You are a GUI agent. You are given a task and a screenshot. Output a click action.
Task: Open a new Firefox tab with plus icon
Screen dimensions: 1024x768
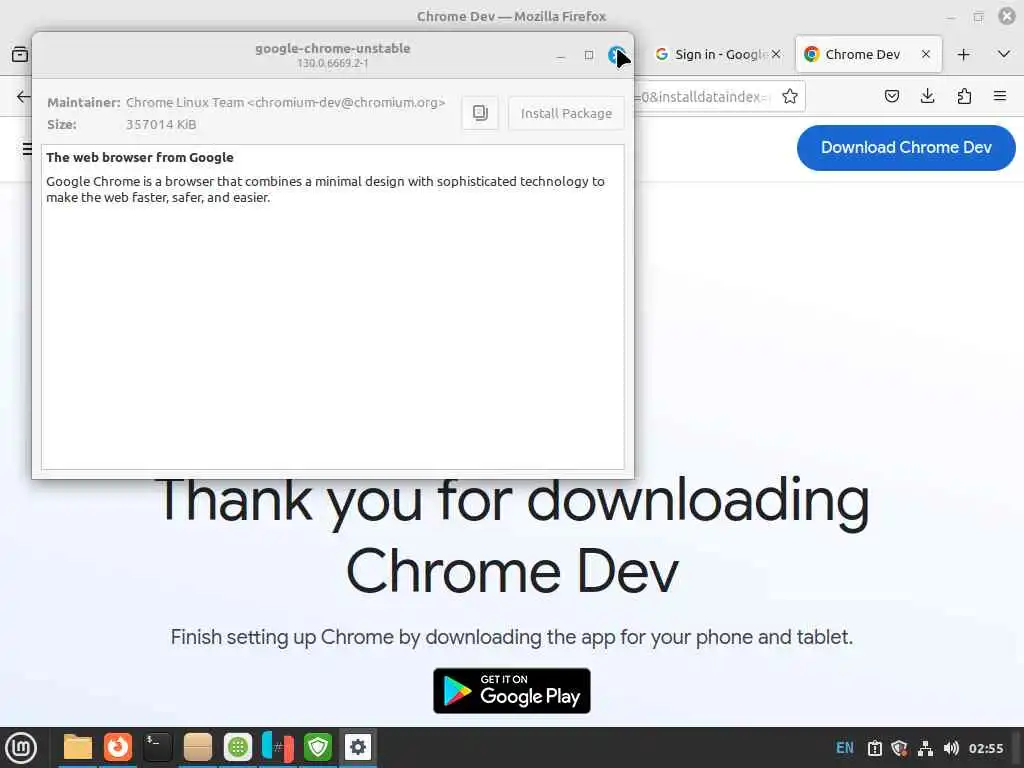coord(963,54)
